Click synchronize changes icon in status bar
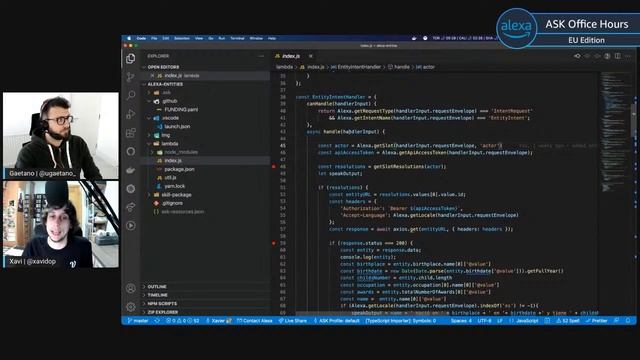Screen dimensions: 640x360 click(x=157, y=321)
